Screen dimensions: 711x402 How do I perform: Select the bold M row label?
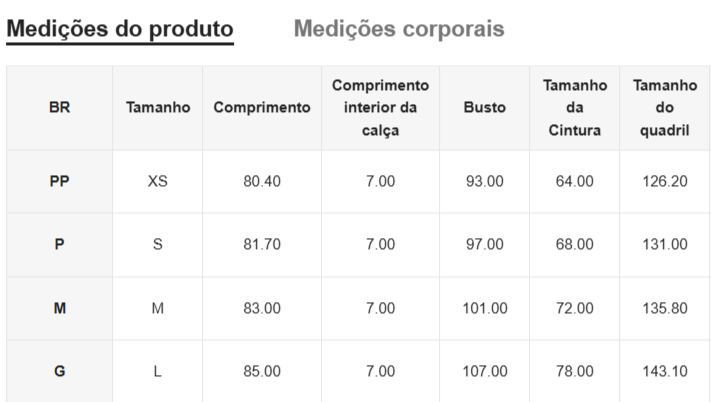point(59,308)
